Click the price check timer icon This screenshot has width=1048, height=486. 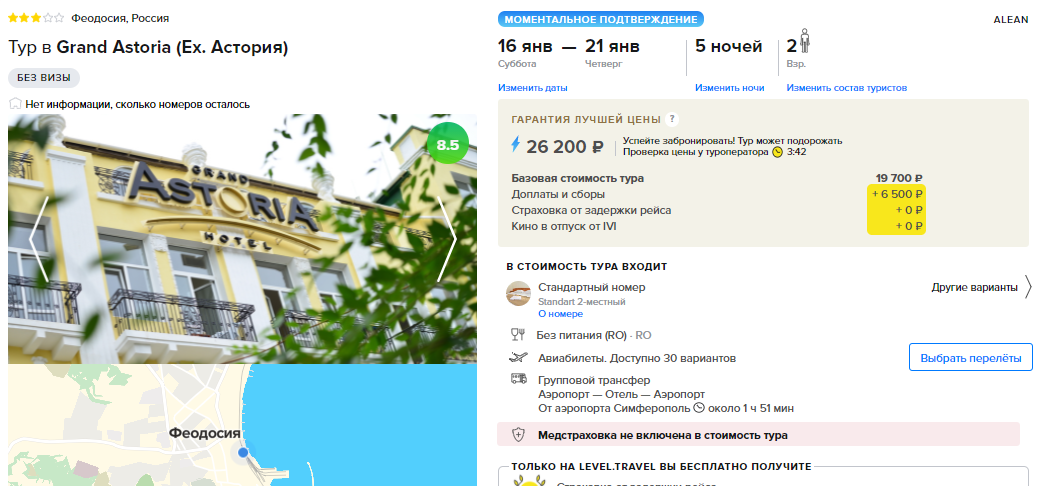click(x=777, y=152)
